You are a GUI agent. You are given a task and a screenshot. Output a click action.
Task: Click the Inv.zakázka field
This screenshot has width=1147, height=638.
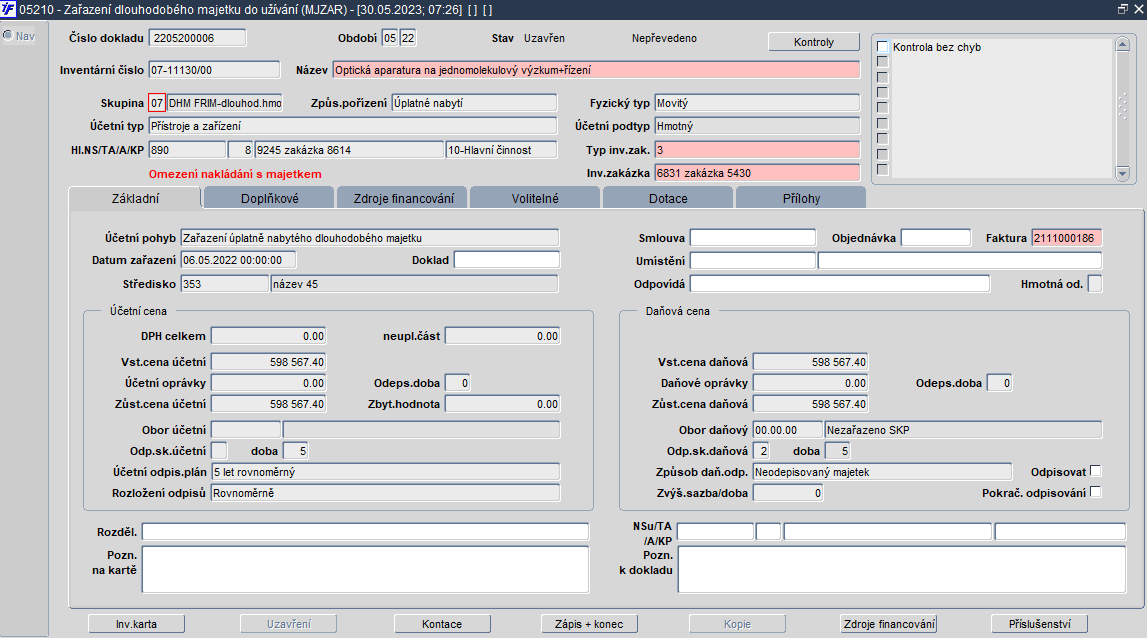point(757,173)
